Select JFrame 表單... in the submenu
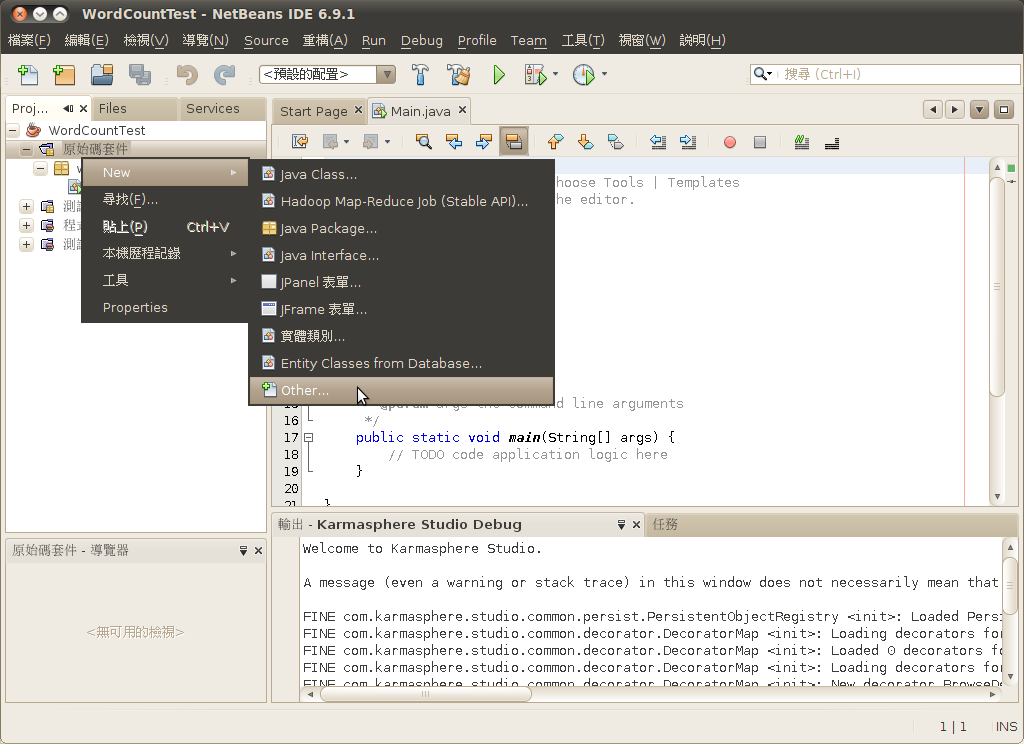Screen dimensions: 1024x744 click(x=401, y=309)
